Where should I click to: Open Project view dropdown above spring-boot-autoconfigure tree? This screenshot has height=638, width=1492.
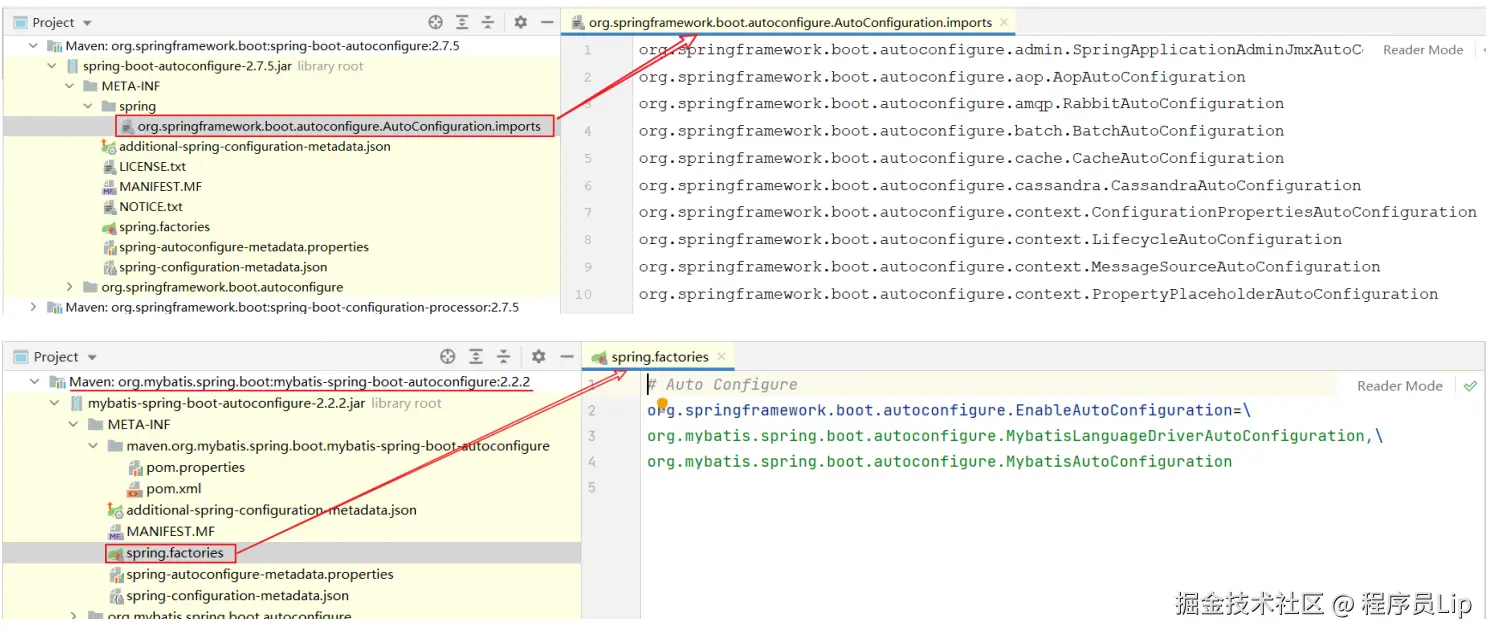point(86,22)
